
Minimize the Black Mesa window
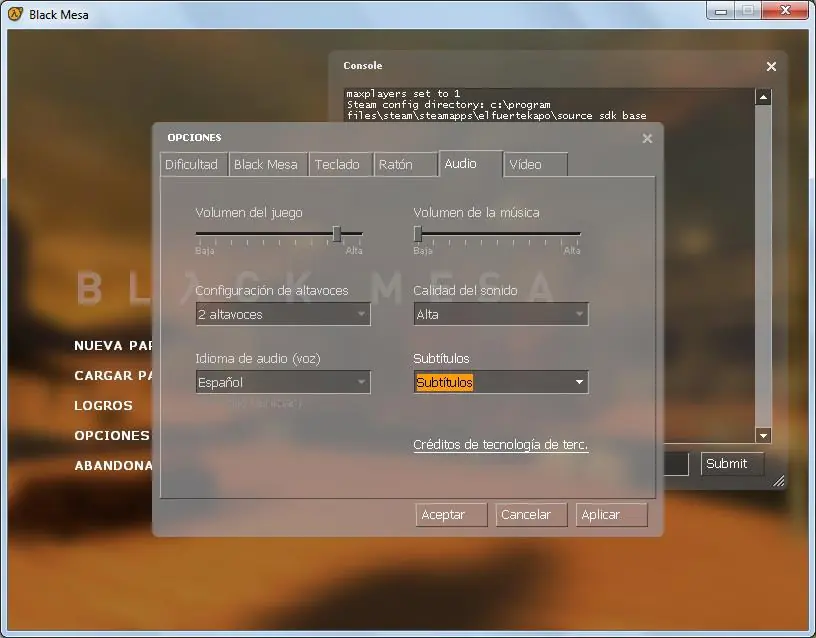pyautogui.click(x=721, y=11)
